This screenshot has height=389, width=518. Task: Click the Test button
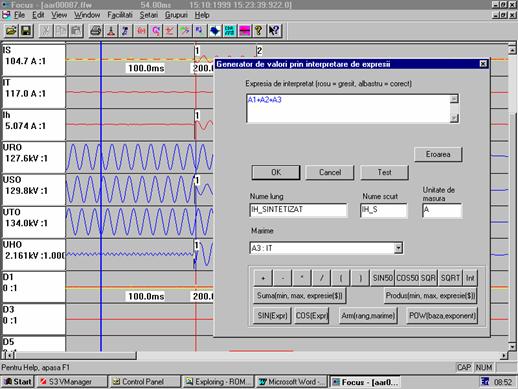pyautogui.click(x=384, y=172)
